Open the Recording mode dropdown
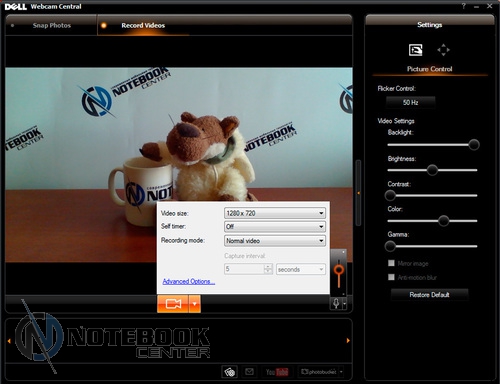This screenshot has width=500, height=384. pos(275,241)
